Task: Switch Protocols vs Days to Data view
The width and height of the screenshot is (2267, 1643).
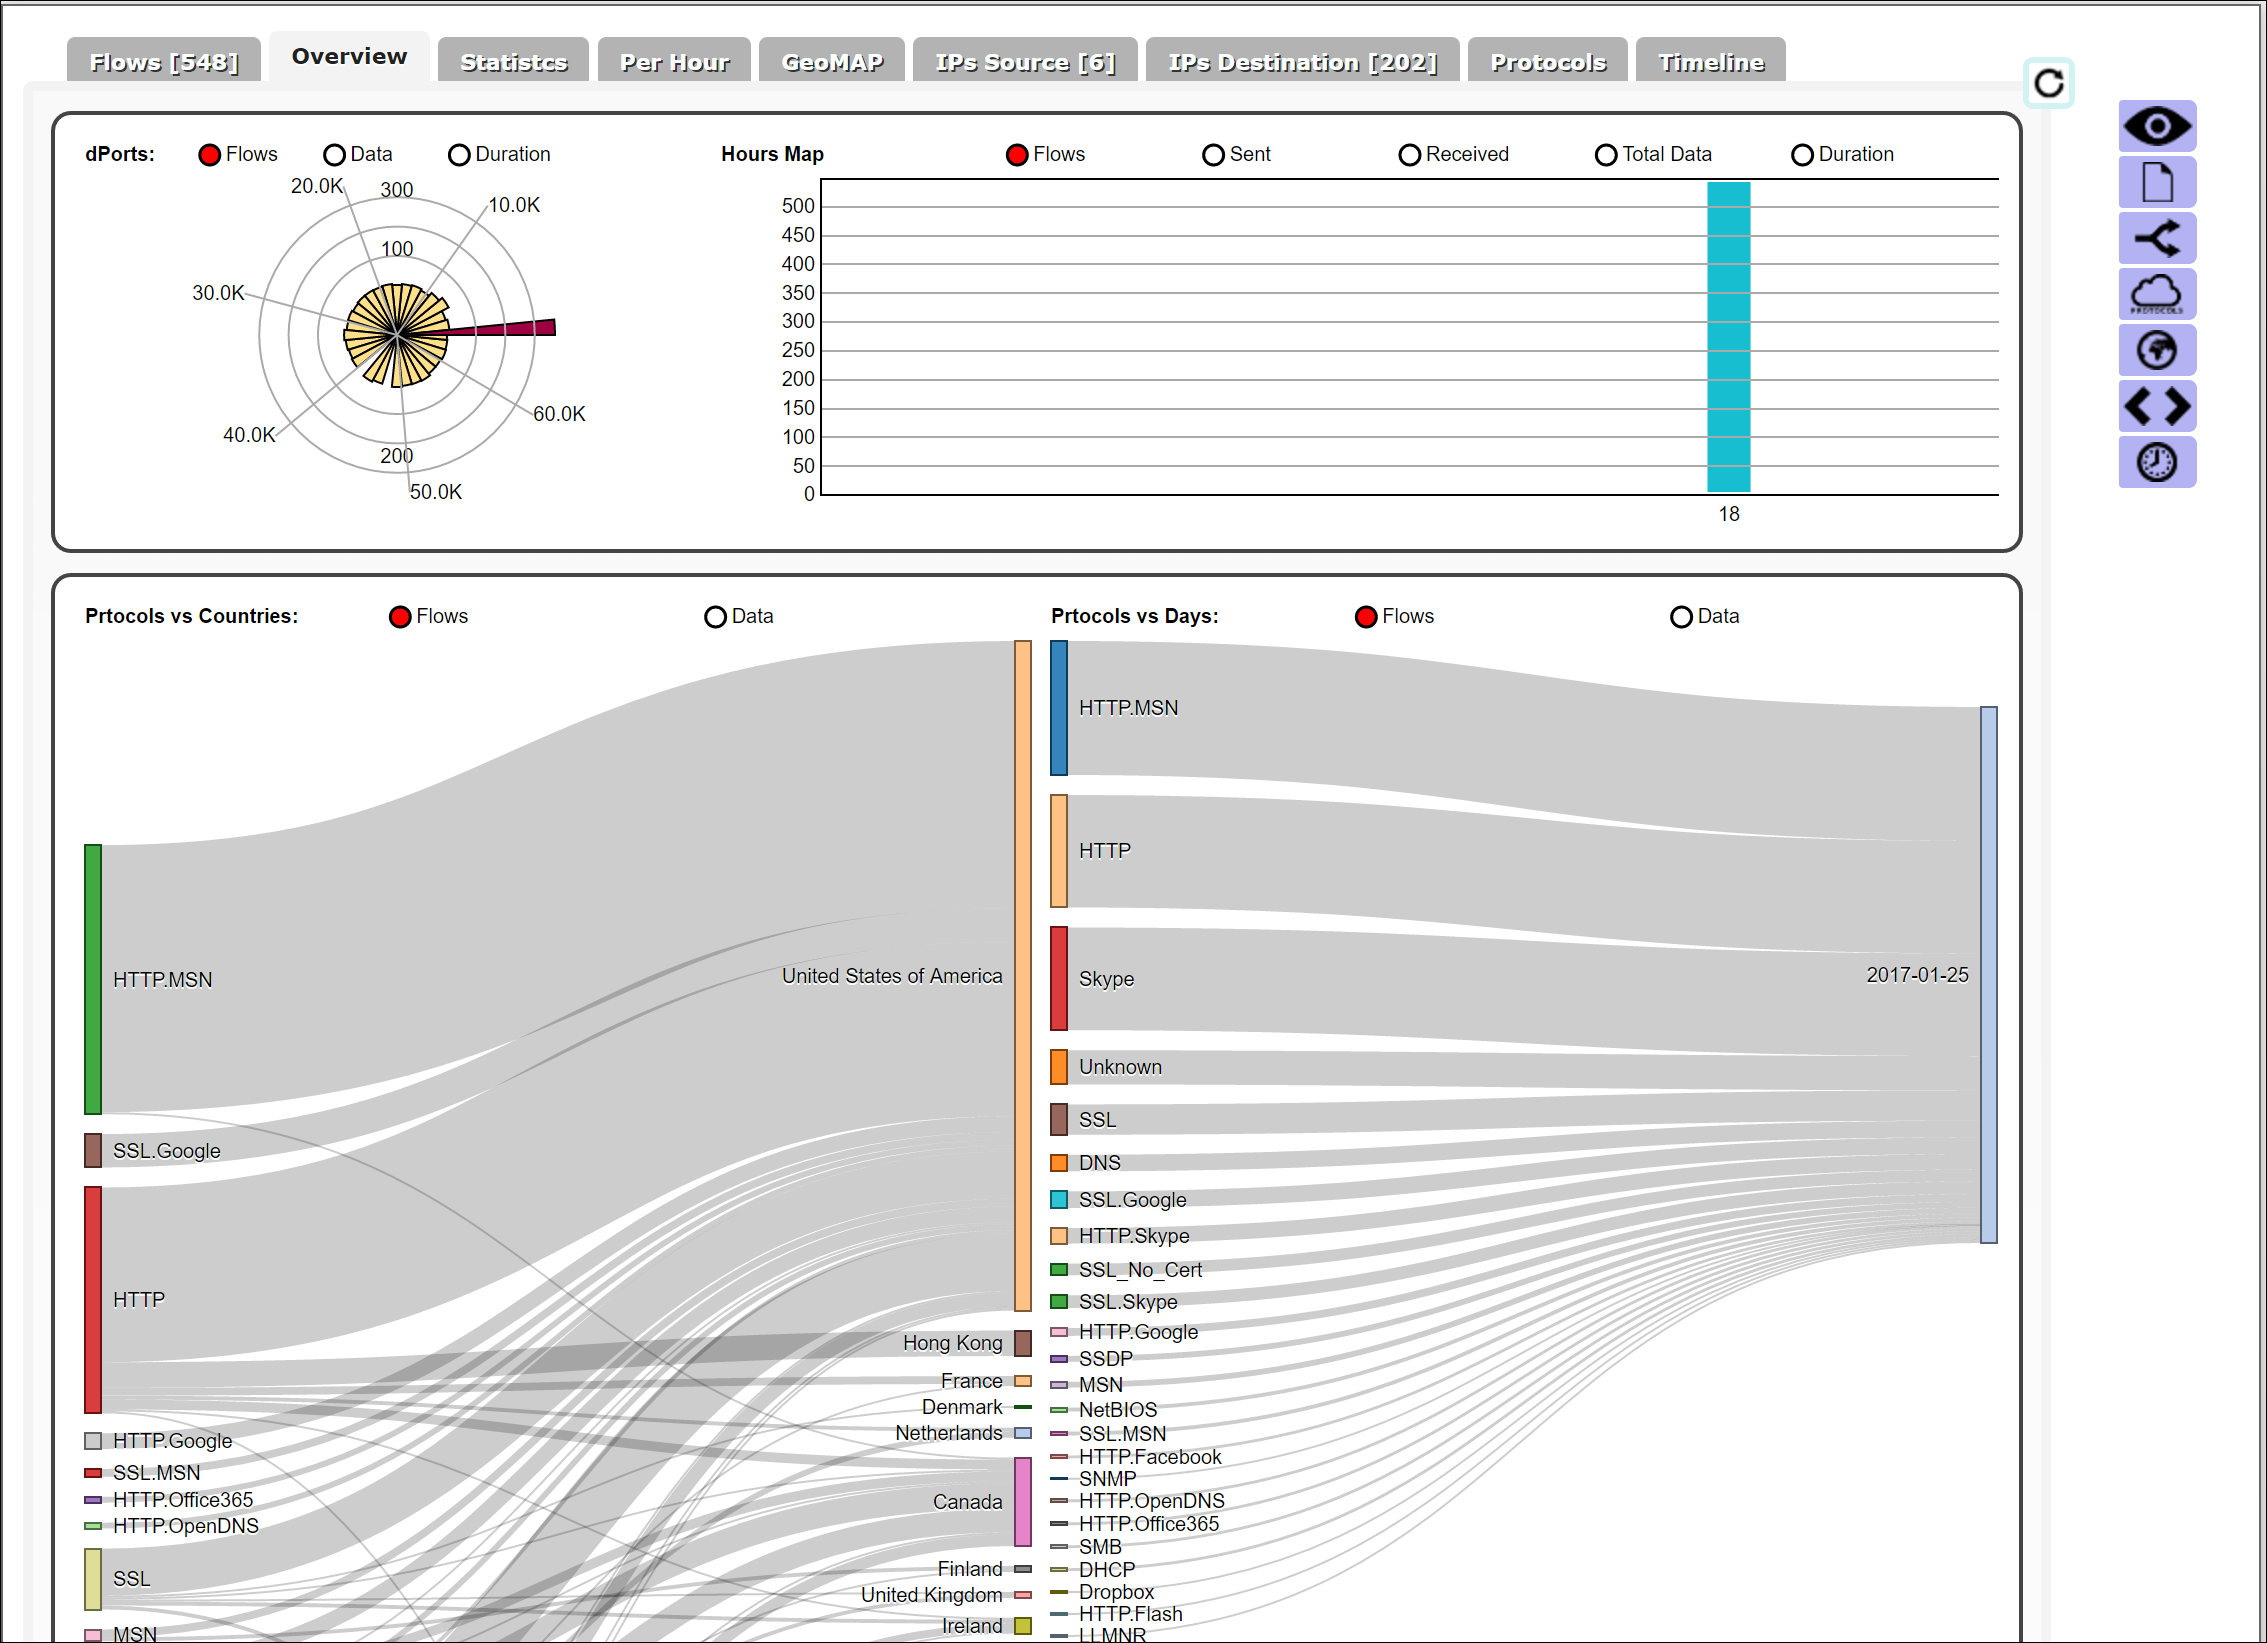Action: point(1680,617)
